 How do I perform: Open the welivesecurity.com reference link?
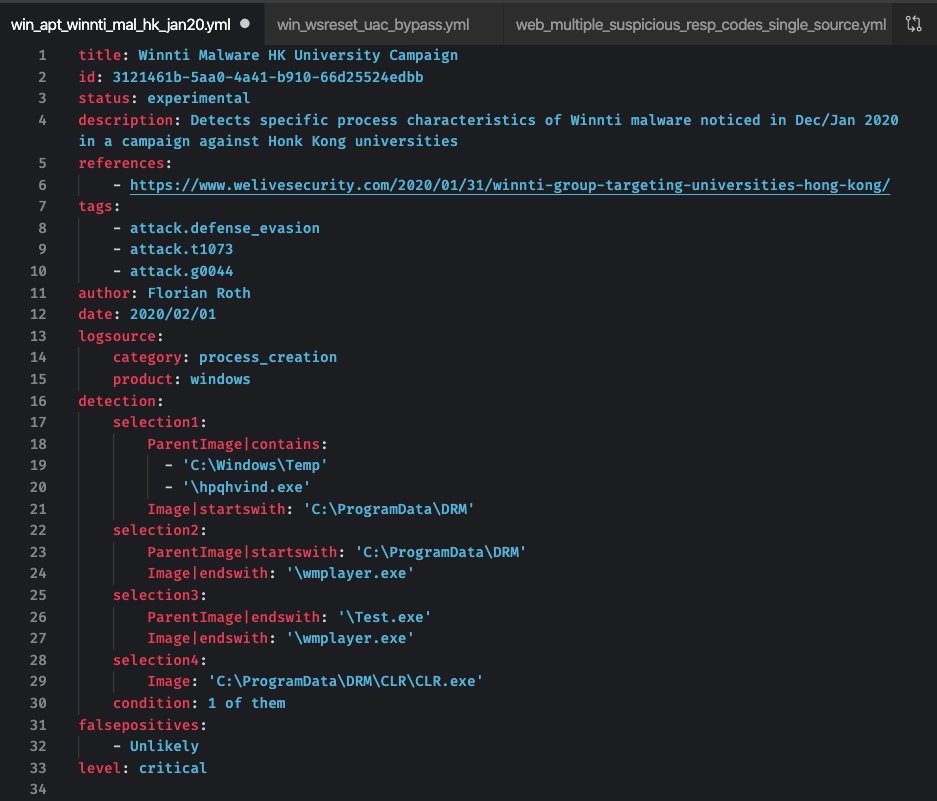tap(510, 185)
